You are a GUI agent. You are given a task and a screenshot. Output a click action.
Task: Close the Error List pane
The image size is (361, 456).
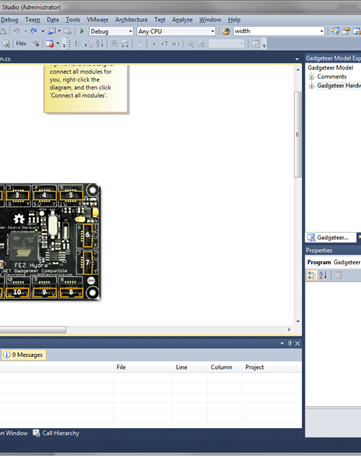point(297,343)
